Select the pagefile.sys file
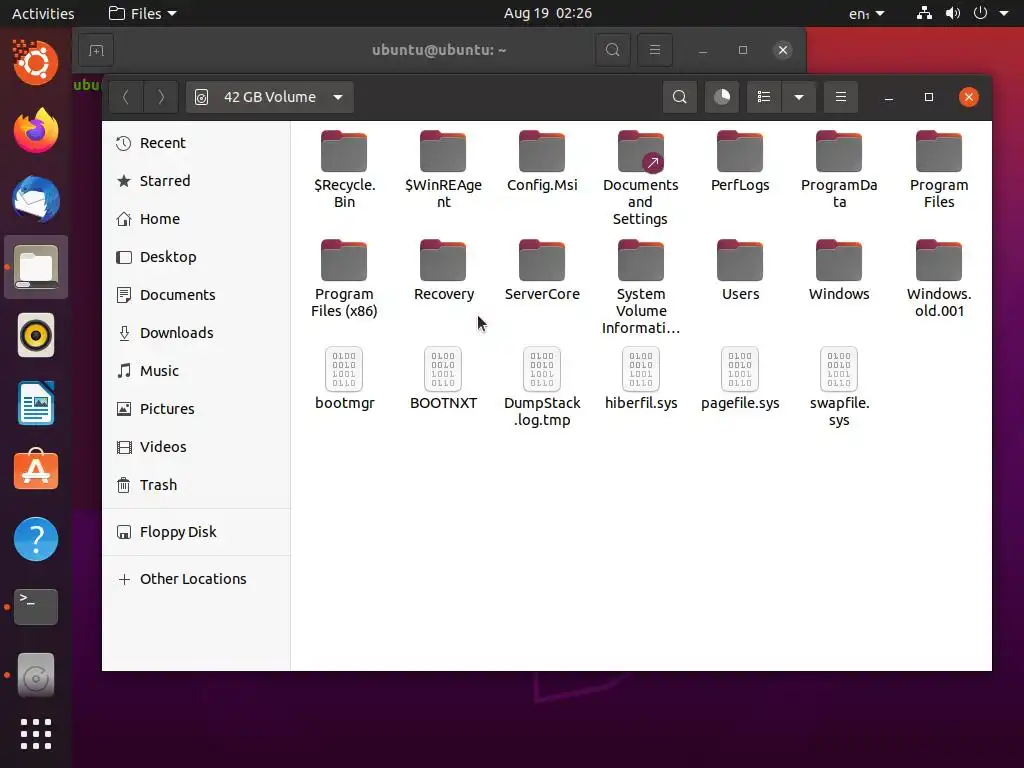The width and height of the screenshot is (1024, 768). (740, 379)
